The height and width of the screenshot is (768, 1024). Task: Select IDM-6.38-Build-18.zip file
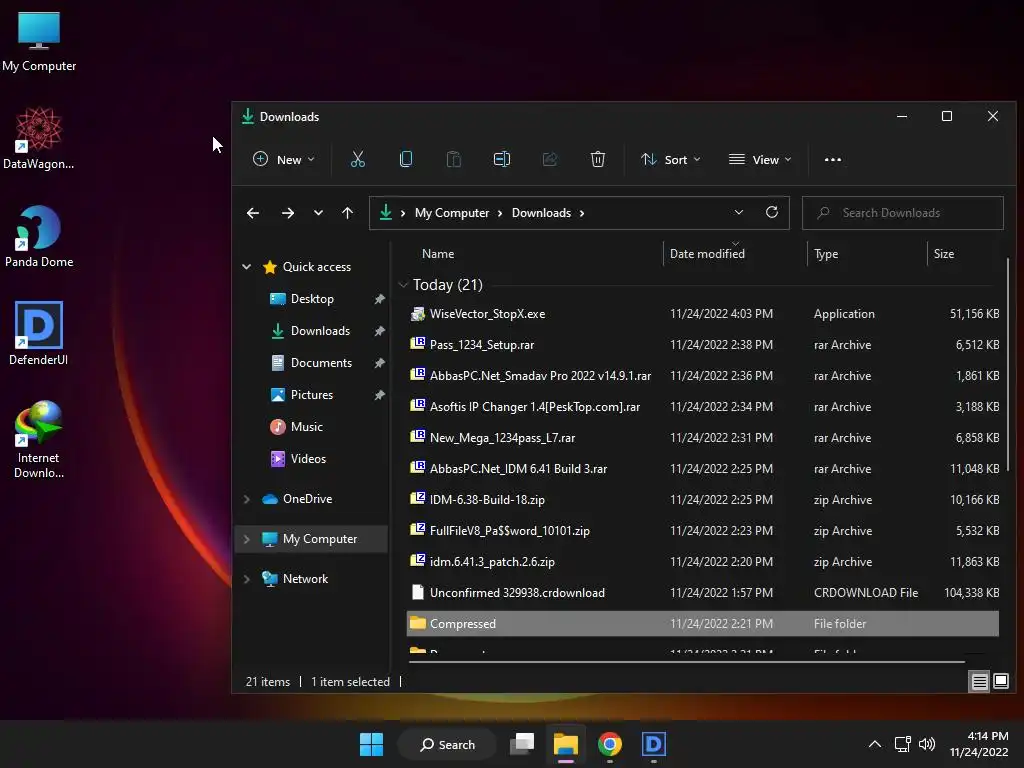pos(703,500)
